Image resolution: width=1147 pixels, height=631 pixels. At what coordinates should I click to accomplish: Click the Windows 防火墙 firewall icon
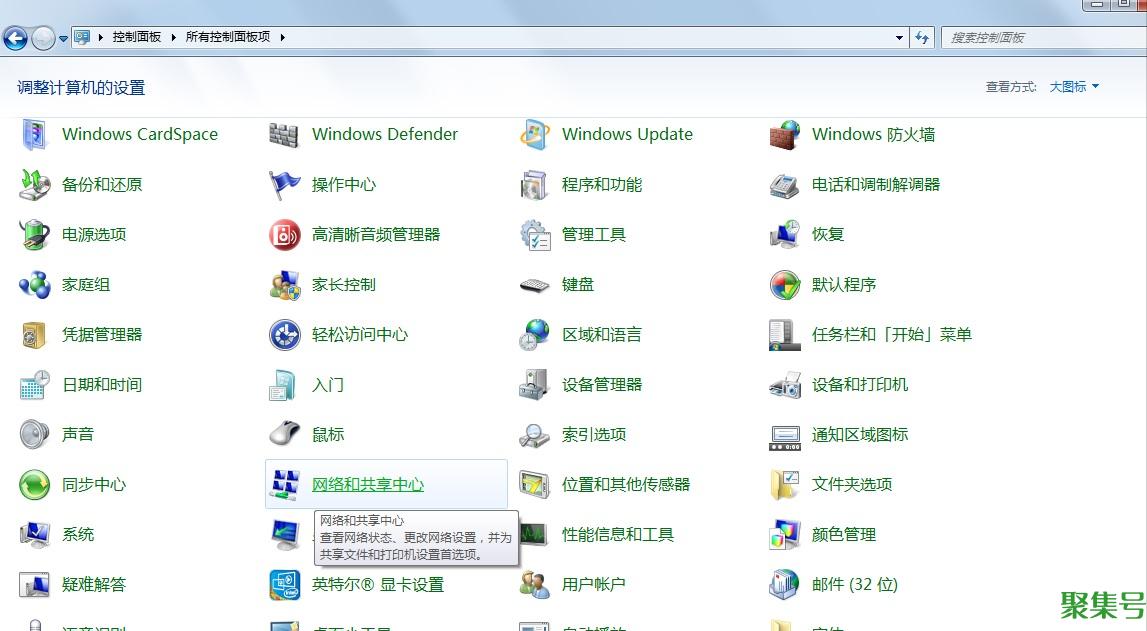point(784,135)
